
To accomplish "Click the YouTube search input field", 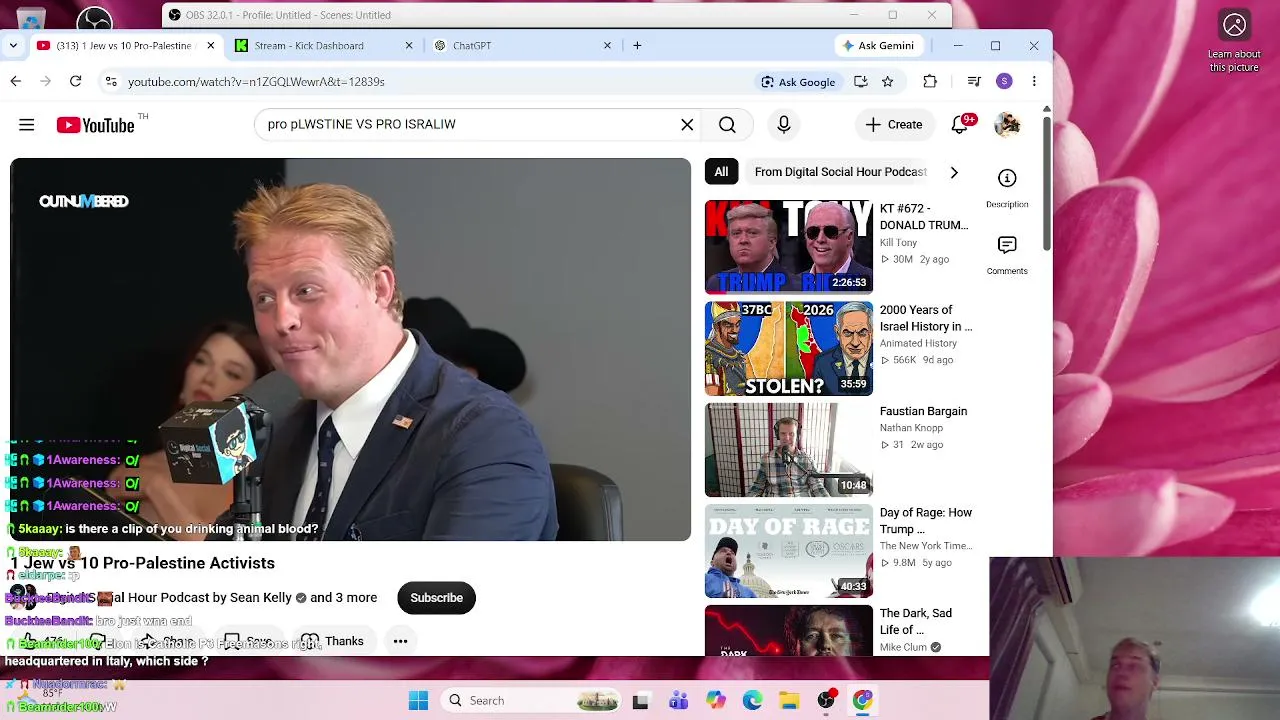I will [468, 125].
